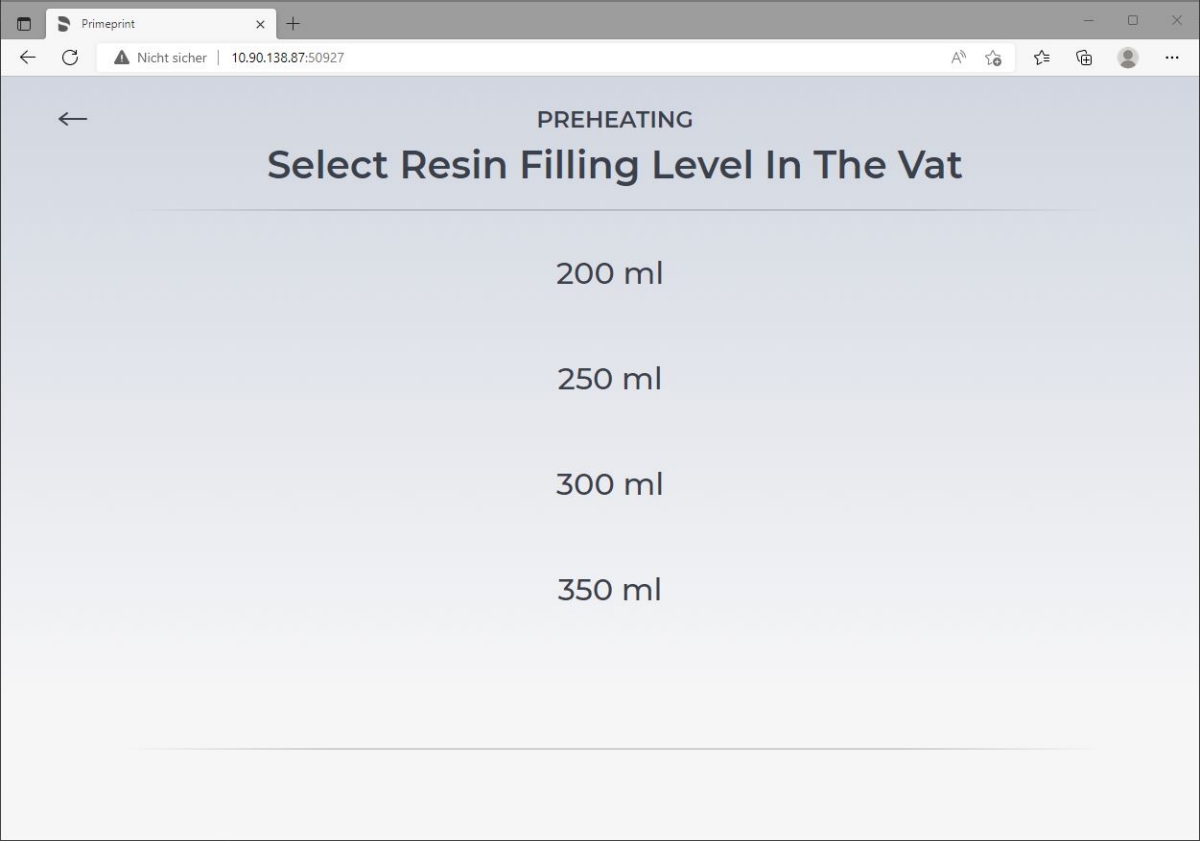Choose the 250 ml resin level
Viewport: 1200px width, 841px height.
pyautogui.click(x=609, y=379)
